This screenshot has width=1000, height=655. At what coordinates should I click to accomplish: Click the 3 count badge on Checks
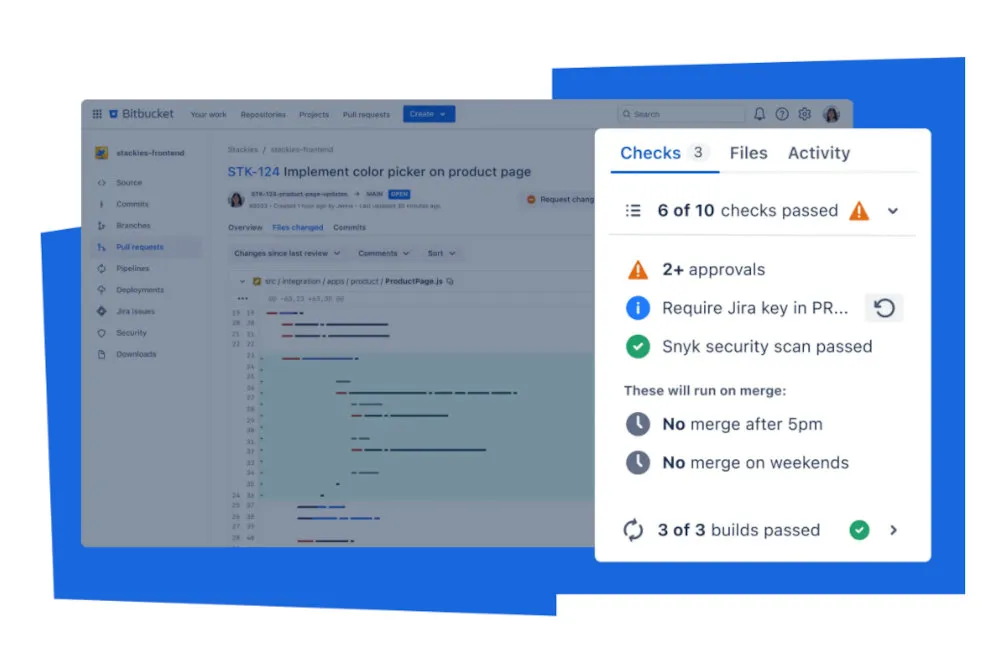coord(698,152)
